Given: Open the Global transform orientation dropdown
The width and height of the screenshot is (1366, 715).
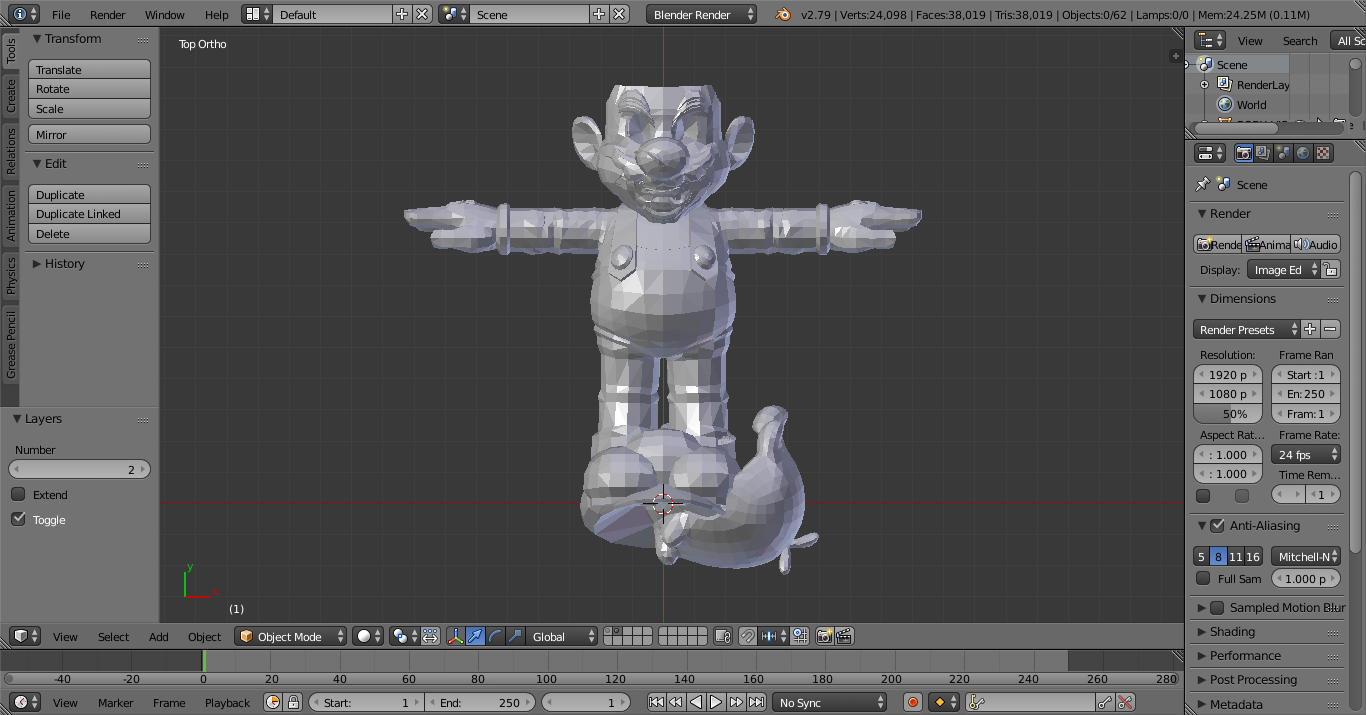Looking at the screenshot, I should [x=562, y=636].
